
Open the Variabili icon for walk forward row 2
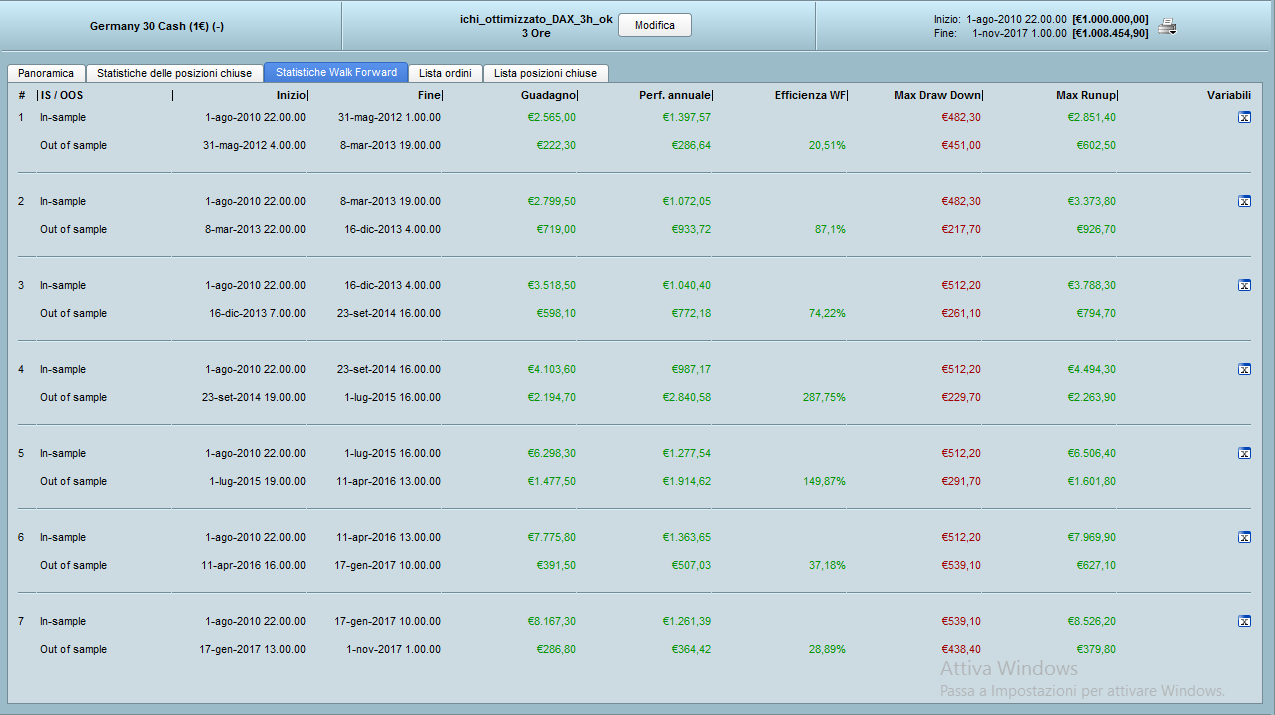click(x=1244, y=202)
